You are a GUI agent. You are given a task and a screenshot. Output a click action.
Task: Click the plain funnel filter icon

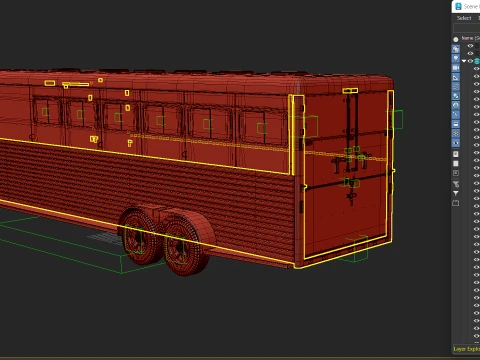[x=456, y=193]
